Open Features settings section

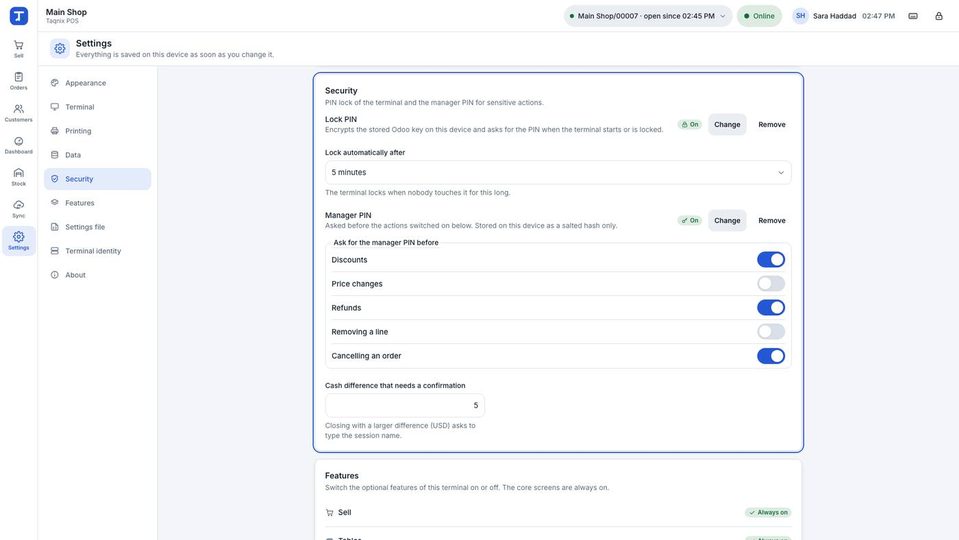(97, 202)
